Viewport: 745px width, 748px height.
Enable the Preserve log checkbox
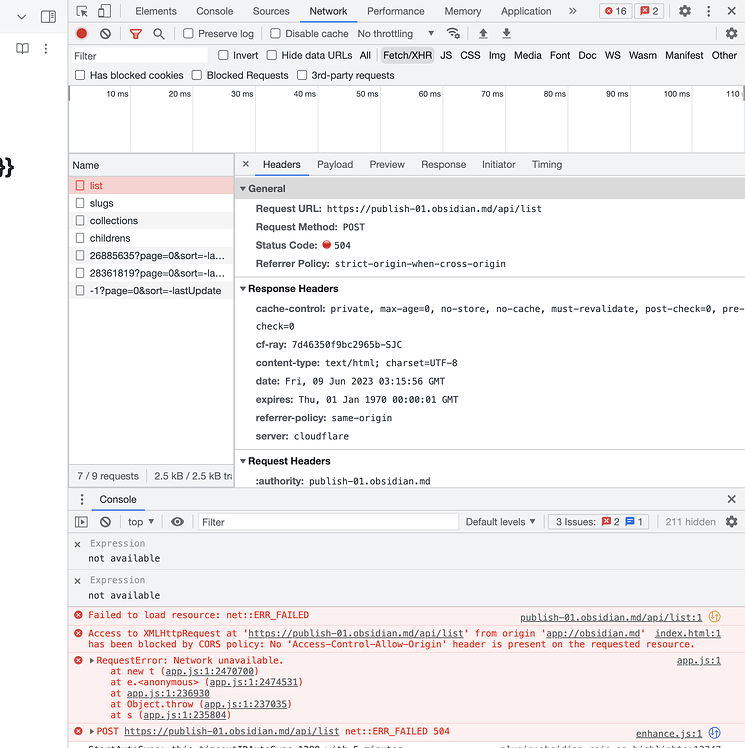(x=188, y=33)
